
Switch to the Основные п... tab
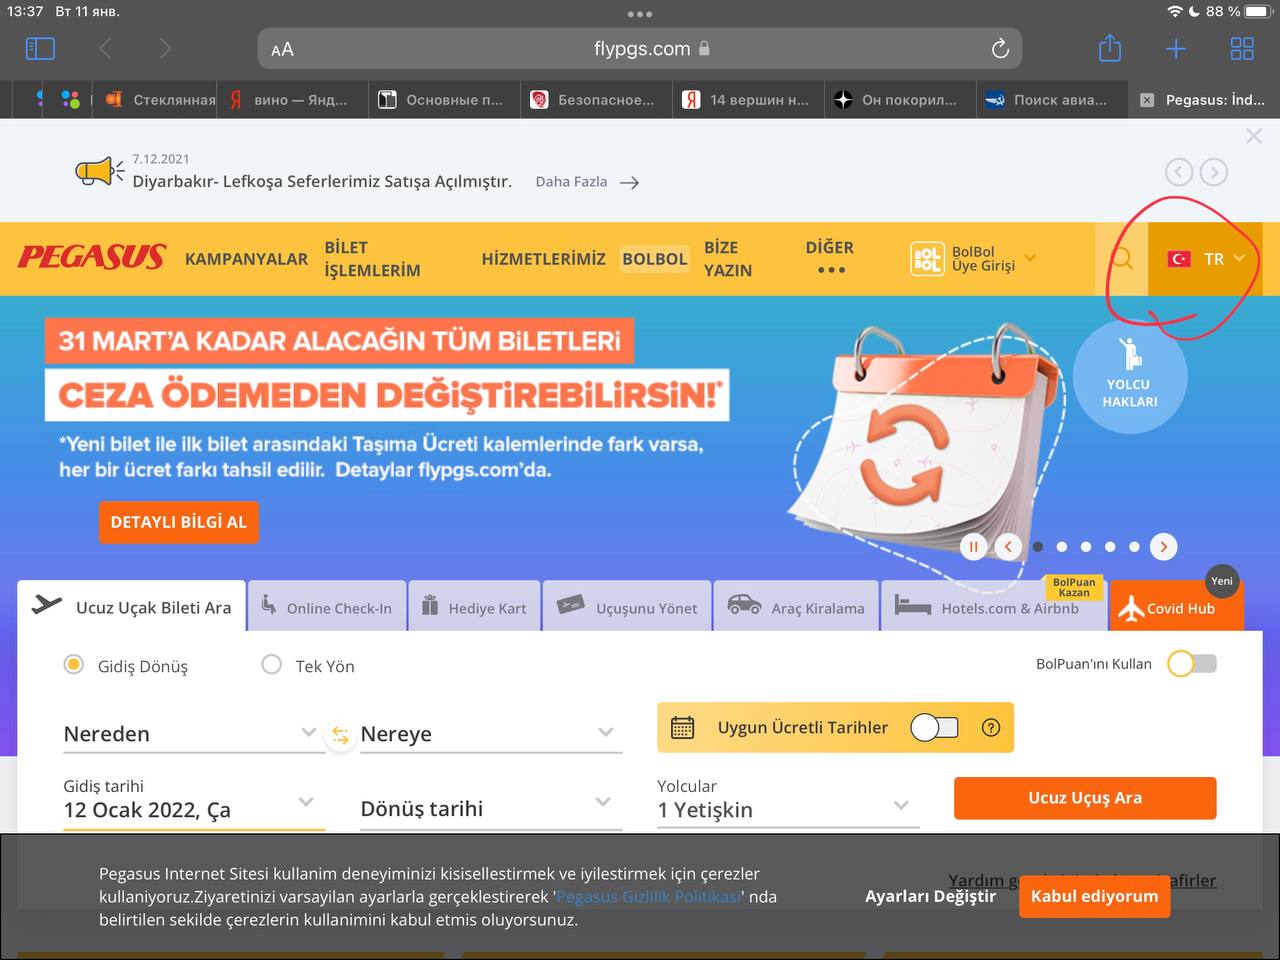click(x=443, y=100)
